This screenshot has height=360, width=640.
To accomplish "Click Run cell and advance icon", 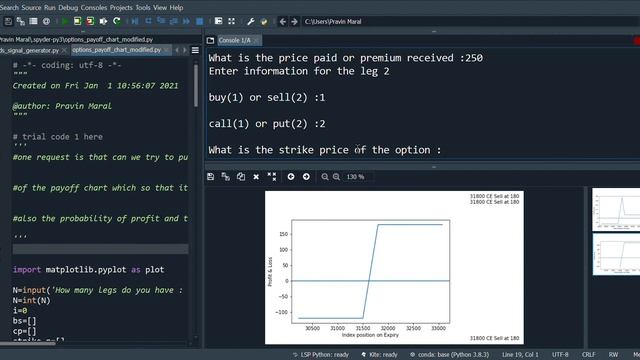I will (x=90, y=21).
